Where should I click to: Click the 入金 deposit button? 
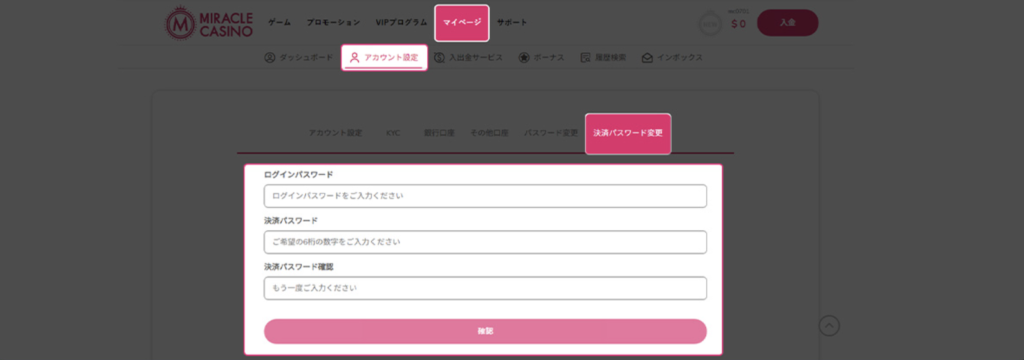[788, 23]
